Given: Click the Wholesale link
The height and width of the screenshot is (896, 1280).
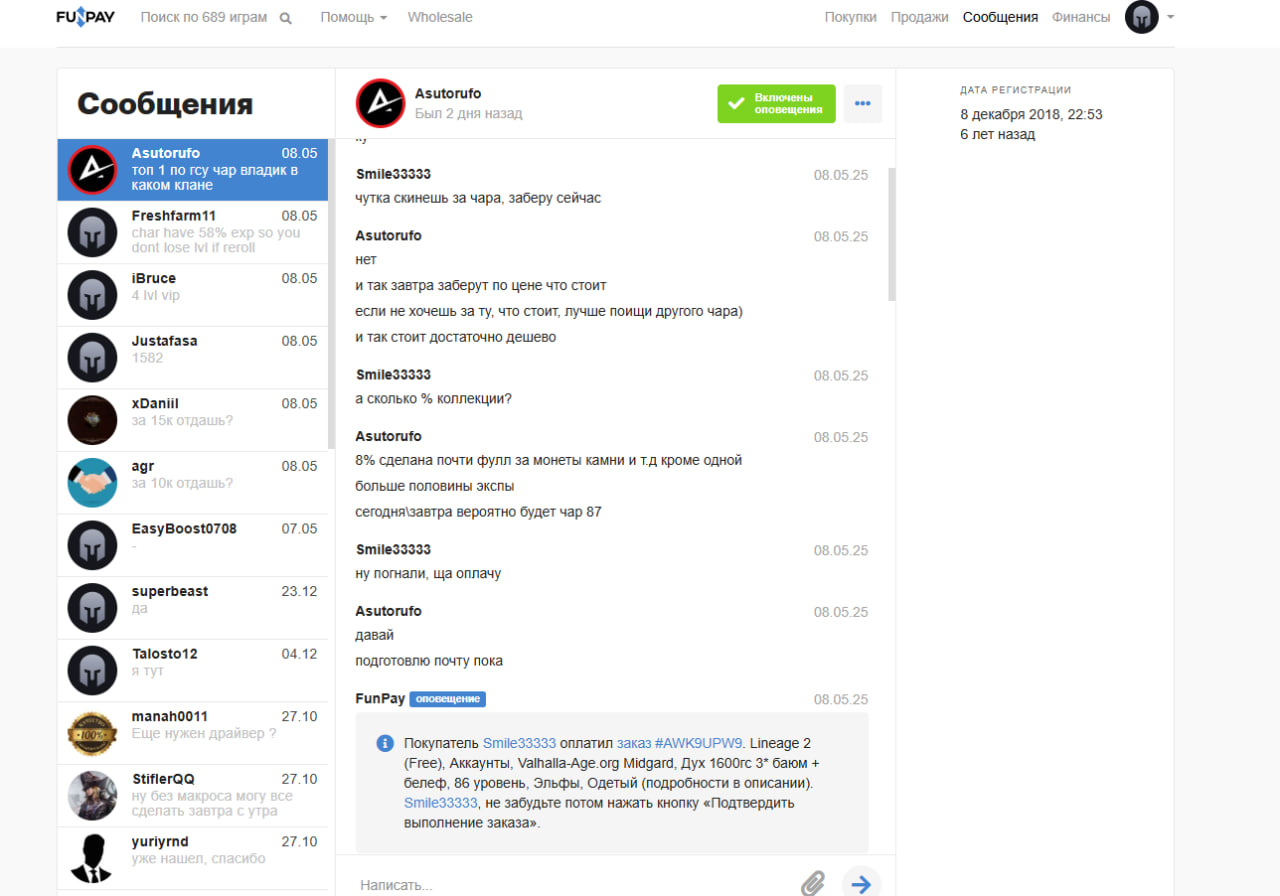Looking at the screenshot, I should coord(440,17).
